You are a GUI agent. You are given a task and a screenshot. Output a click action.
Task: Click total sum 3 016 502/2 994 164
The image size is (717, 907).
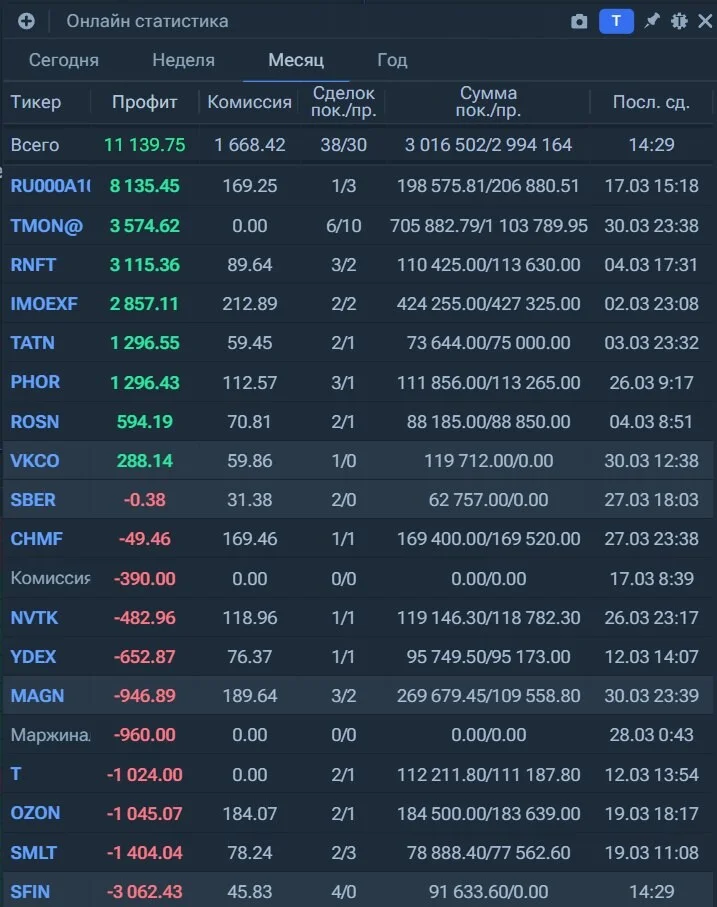coord(488,145)
